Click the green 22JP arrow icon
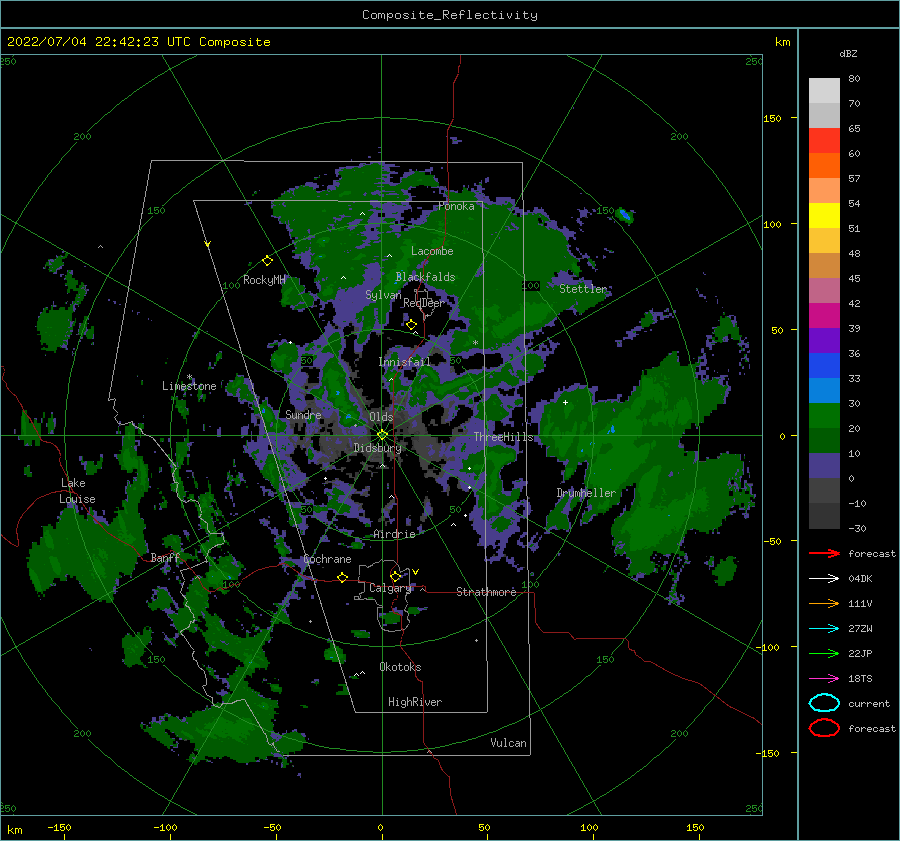 pyautogui.click(x=824, y=653)
